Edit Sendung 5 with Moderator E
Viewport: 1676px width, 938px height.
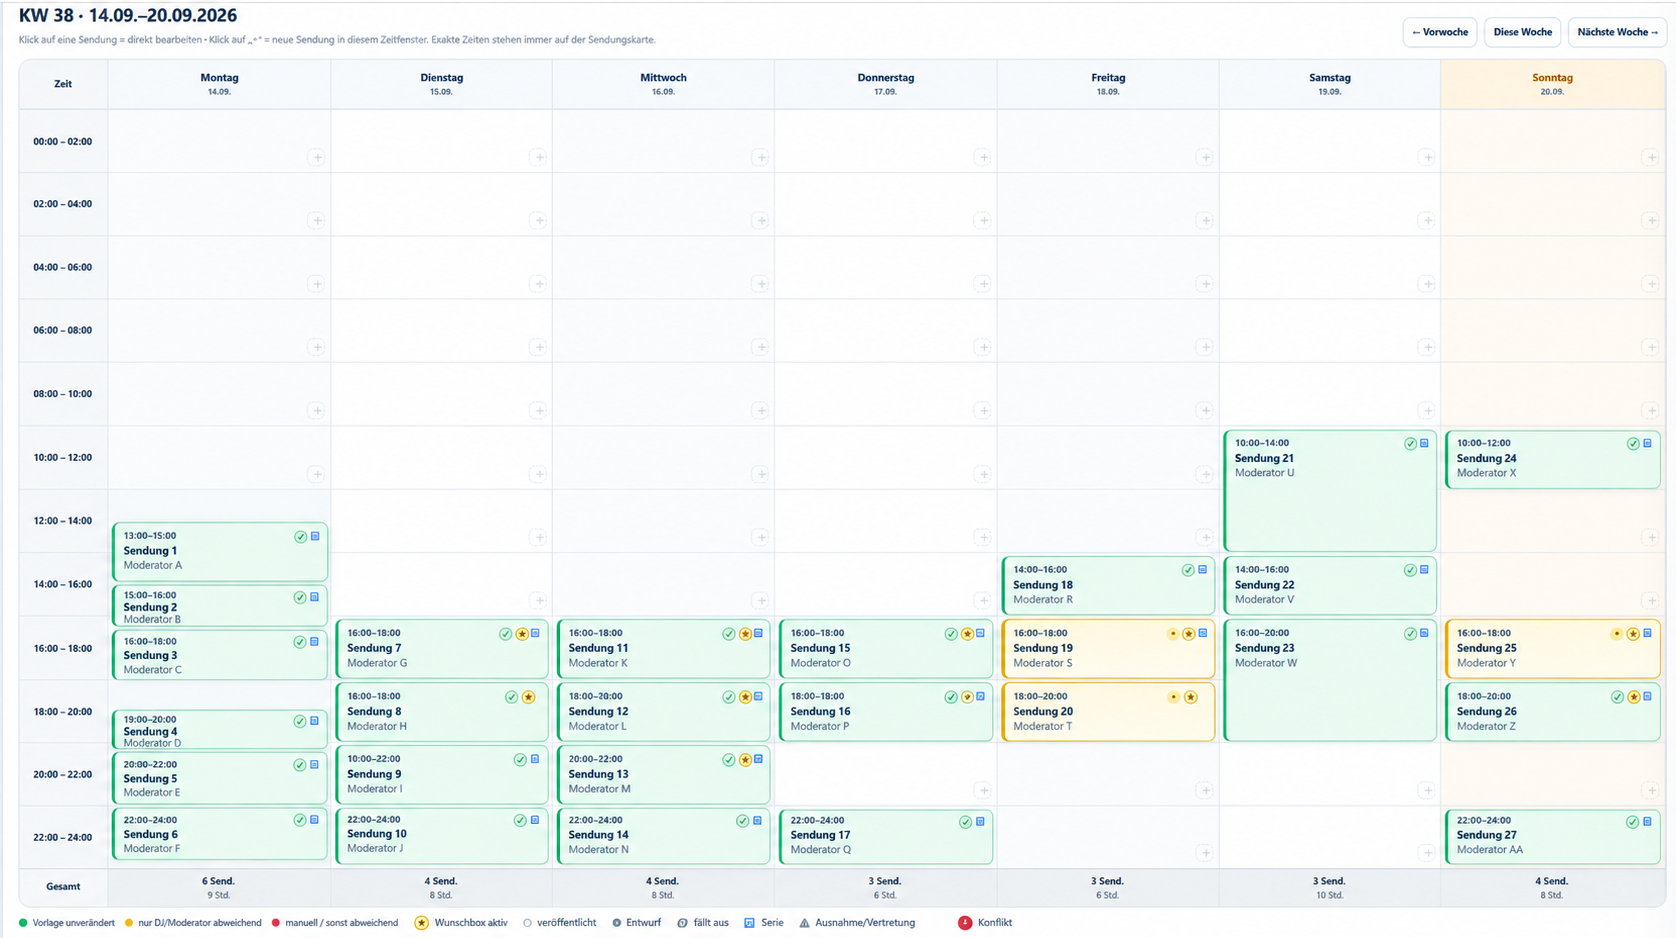tap(220, 778)
